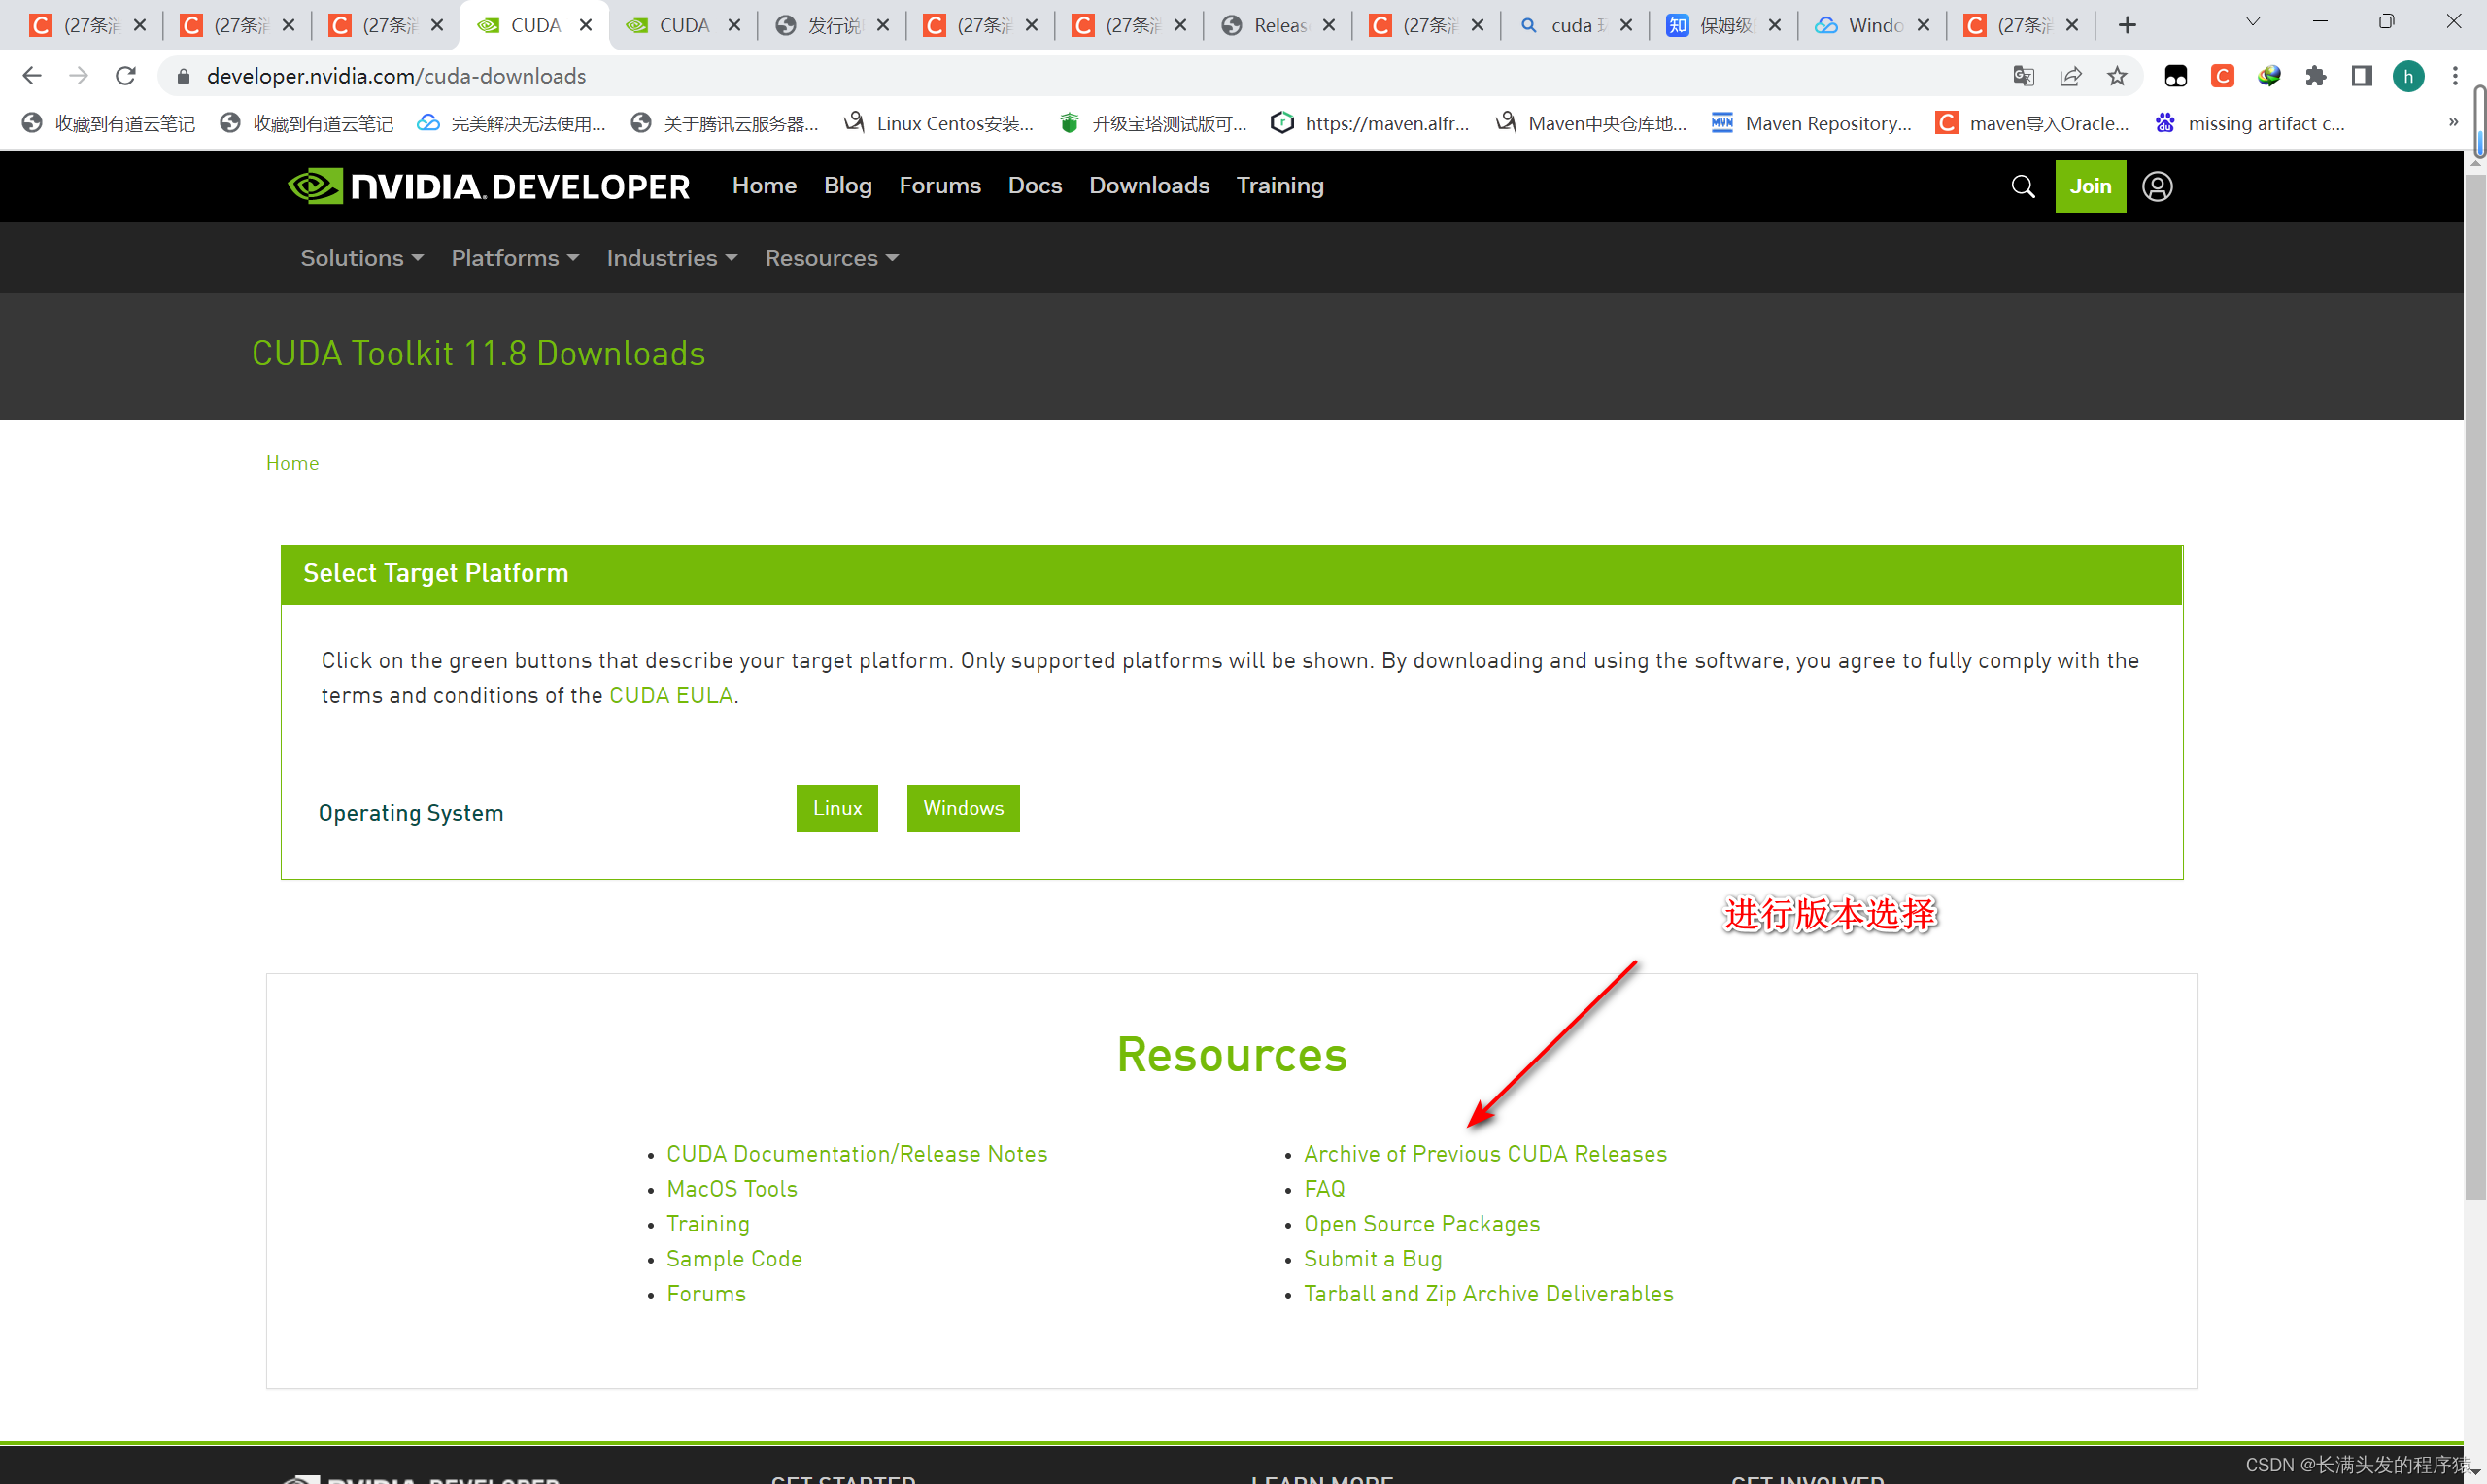Click the black extension icon beside CSDN
2487x1484 pixels.
click(2176, 76)
